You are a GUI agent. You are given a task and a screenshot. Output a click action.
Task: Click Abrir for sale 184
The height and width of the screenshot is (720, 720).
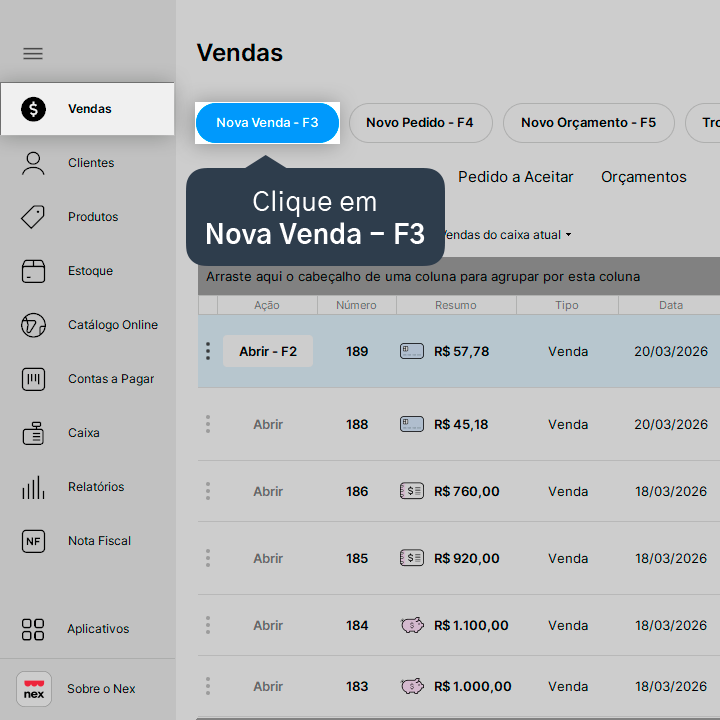(268, 625)
